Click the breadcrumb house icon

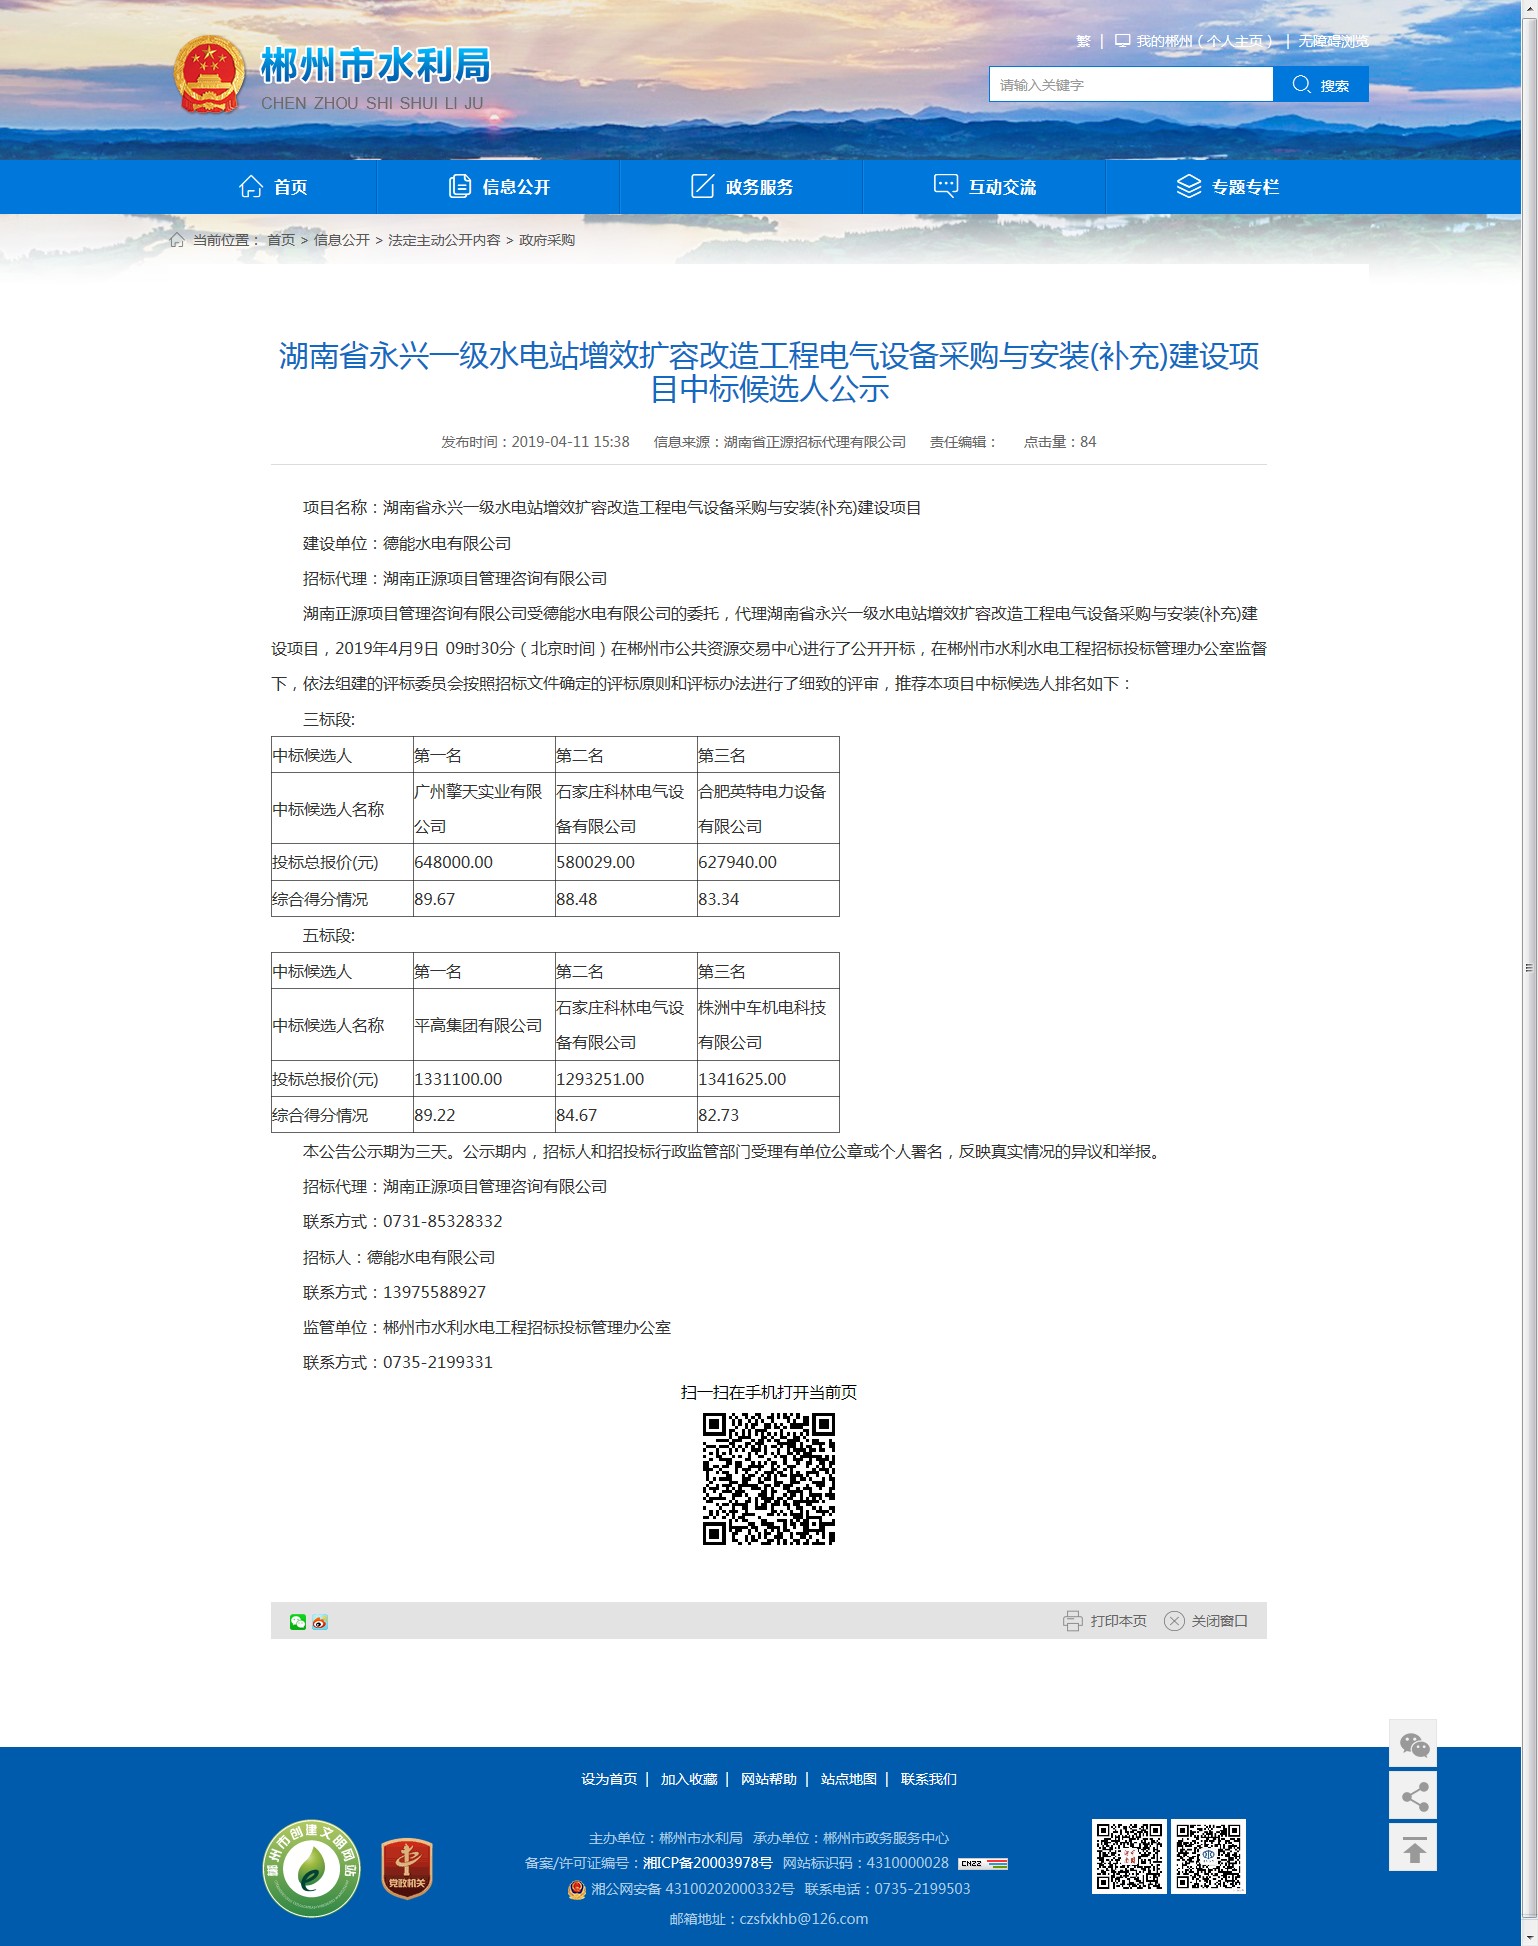click(x=177, y=240)
